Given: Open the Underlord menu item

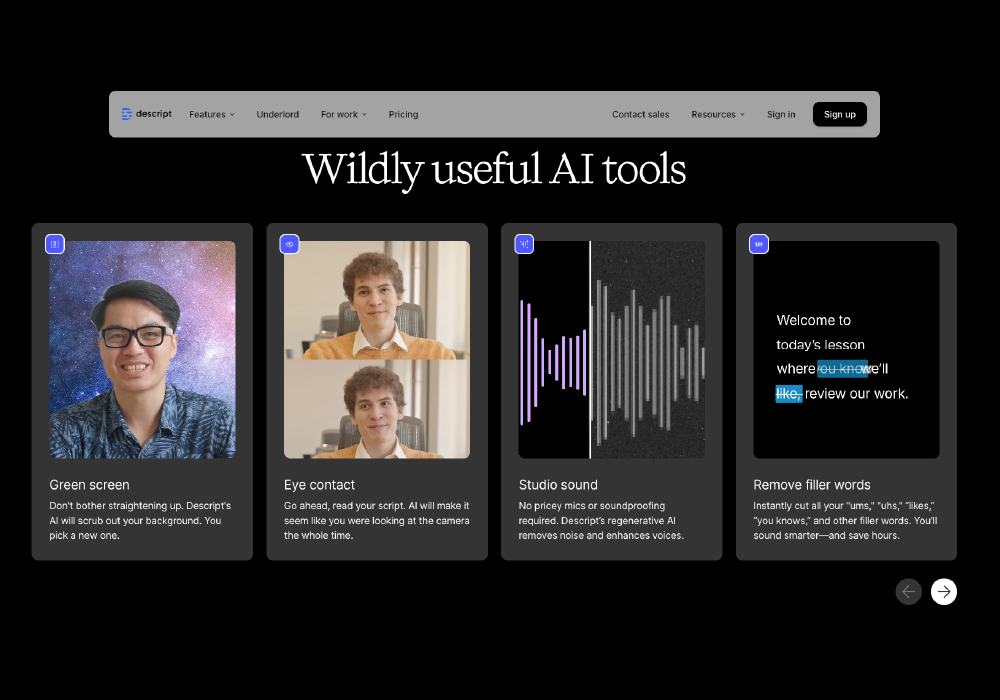Looking at the screenshot, I should (277, 115).
